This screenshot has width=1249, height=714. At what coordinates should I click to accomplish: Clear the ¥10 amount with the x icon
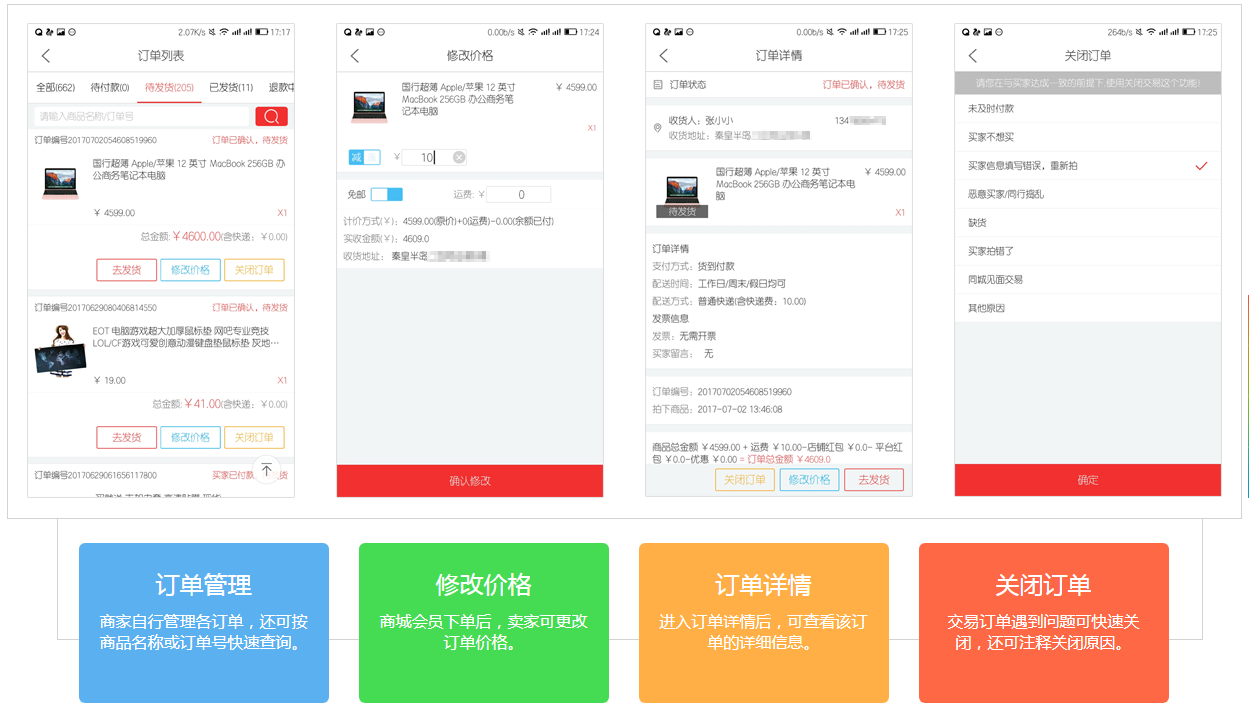459,157
